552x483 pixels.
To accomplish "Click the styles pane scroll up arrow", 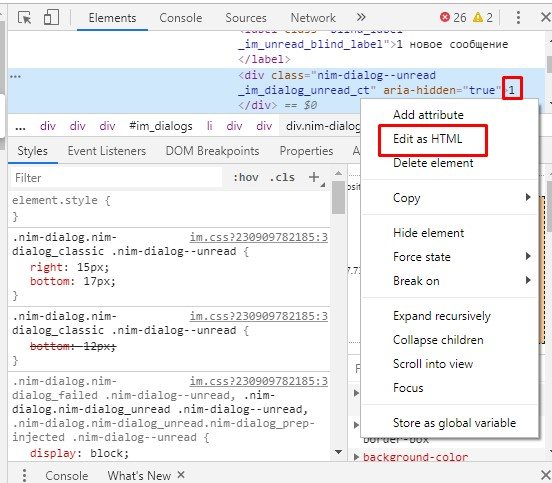I will pyautogui.click(x=338, y=173).
